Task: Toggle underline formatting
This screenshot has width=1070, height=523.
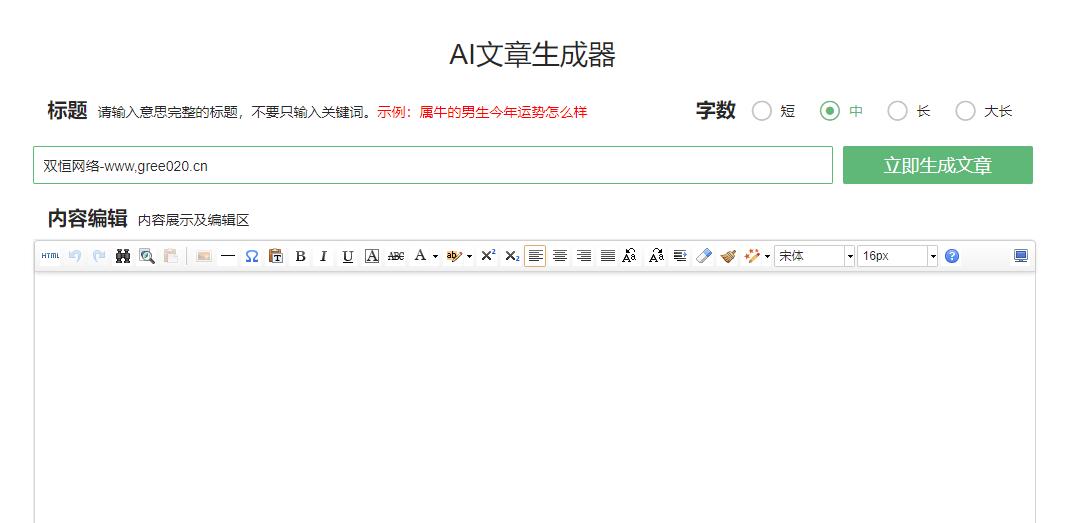Action: 347,256
